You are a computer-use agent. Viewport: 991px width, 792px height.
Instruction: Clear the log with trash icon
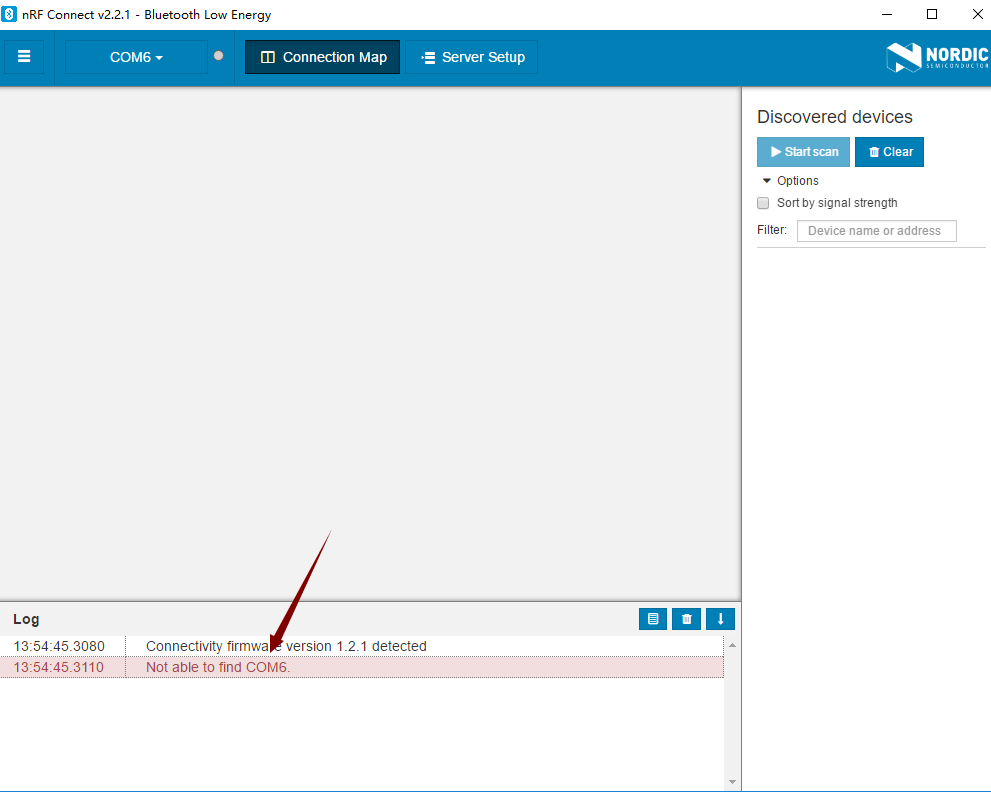click(686, 619)
